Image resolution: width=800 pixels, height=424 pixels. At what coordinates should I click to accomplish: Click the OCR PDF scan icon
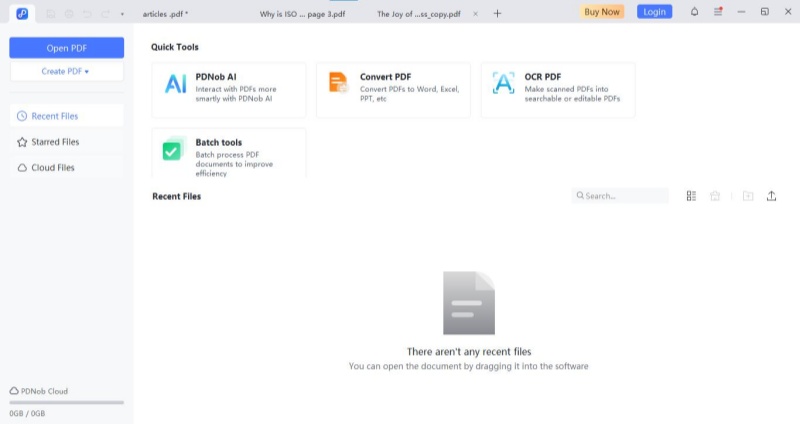[504, 83]
